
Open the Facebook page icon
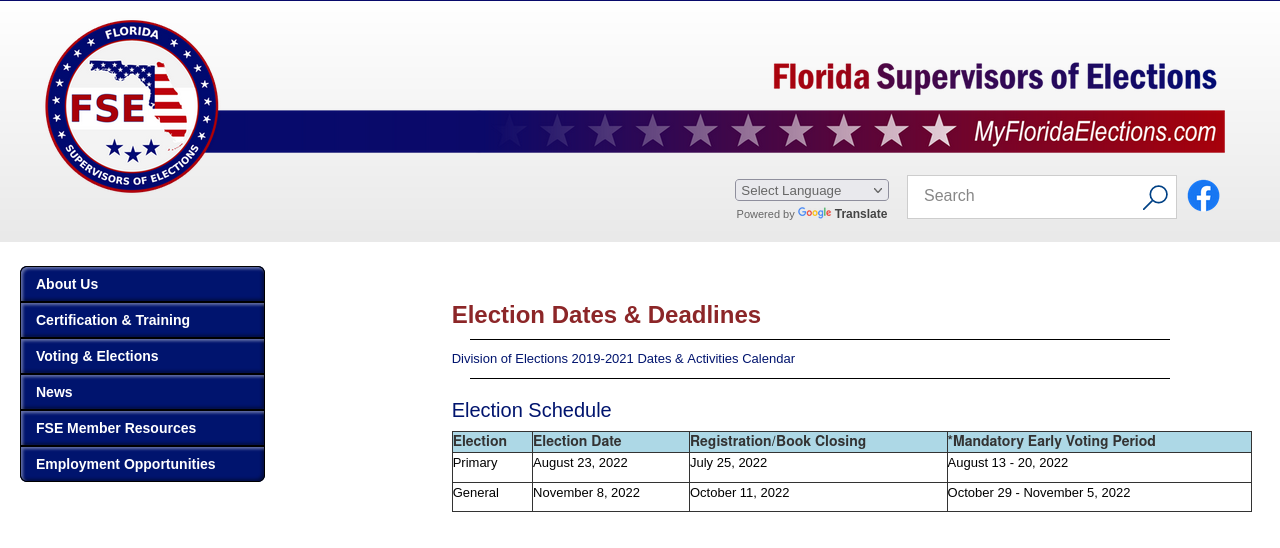point(1203,196)
